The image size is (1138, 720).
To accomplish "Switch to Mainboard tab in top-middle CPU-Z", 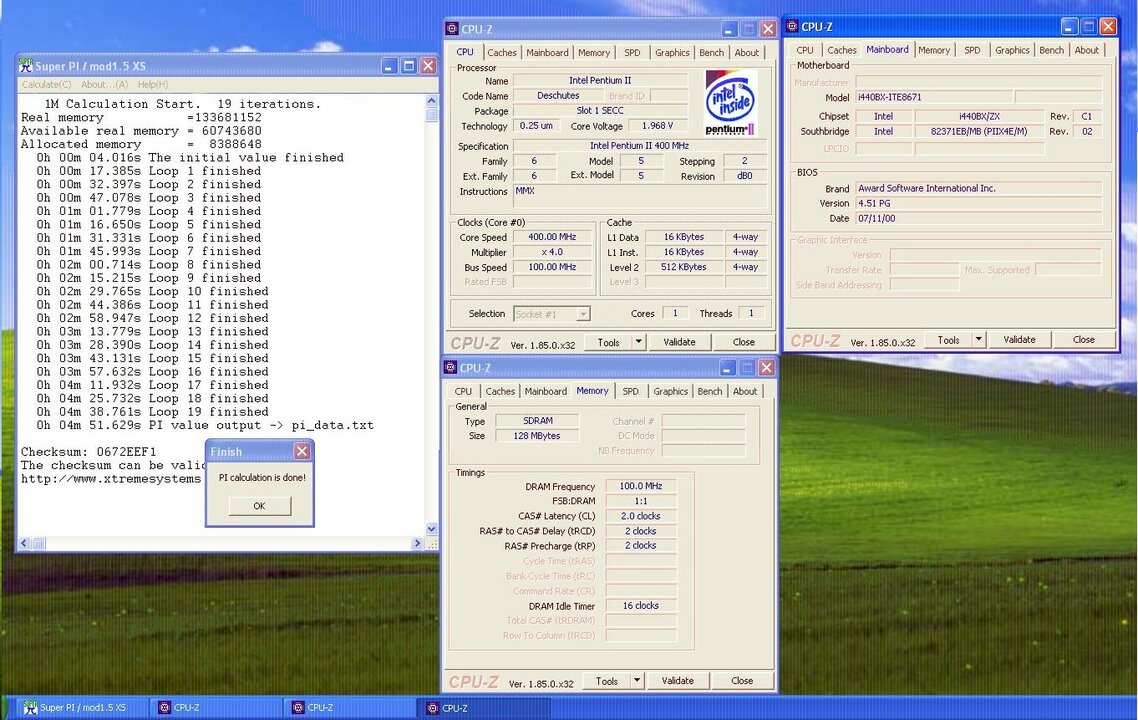I will pyautogui.click(x=547, y=53).
